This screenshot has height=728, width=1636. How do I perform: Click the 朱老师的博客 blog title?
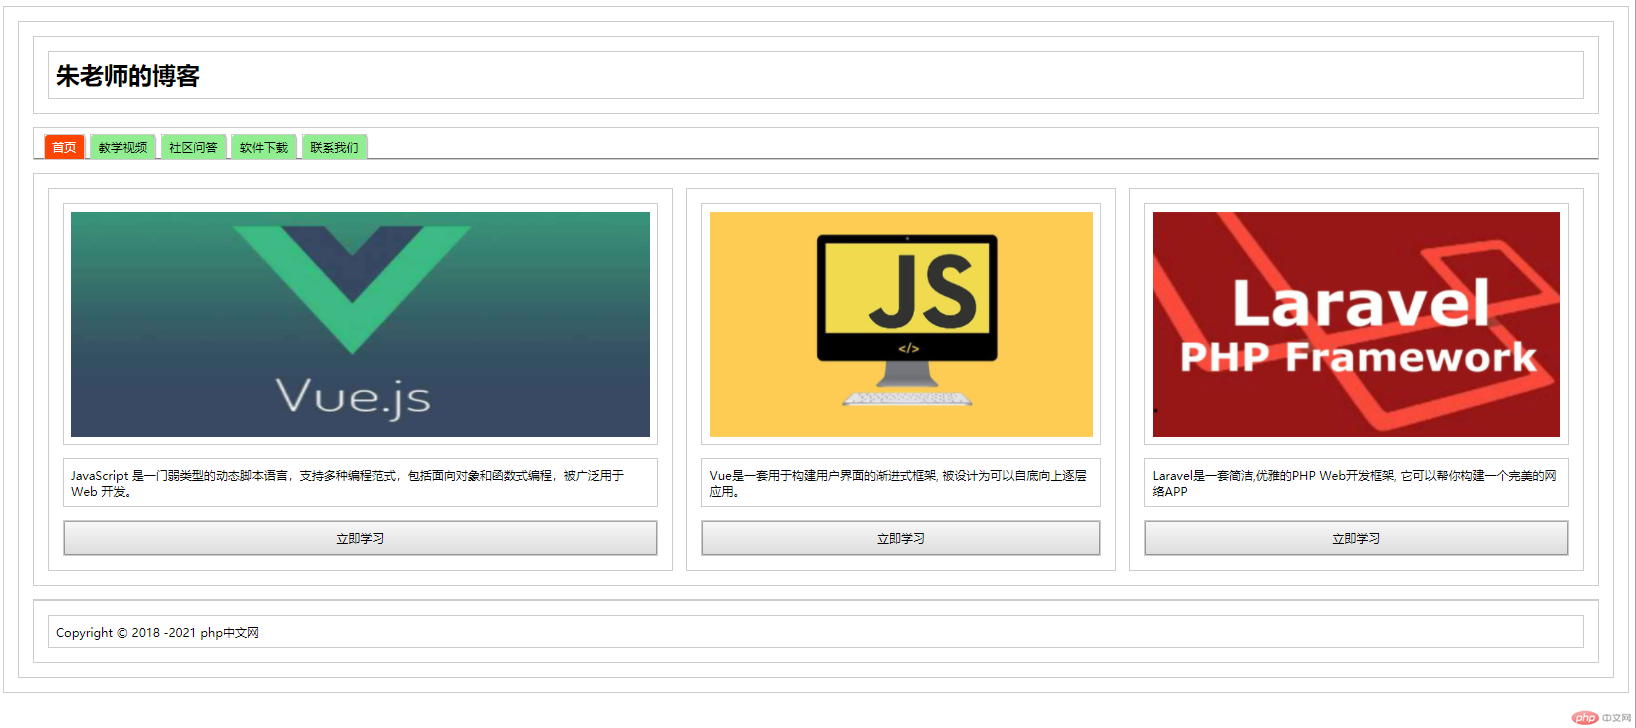point(128,76)
